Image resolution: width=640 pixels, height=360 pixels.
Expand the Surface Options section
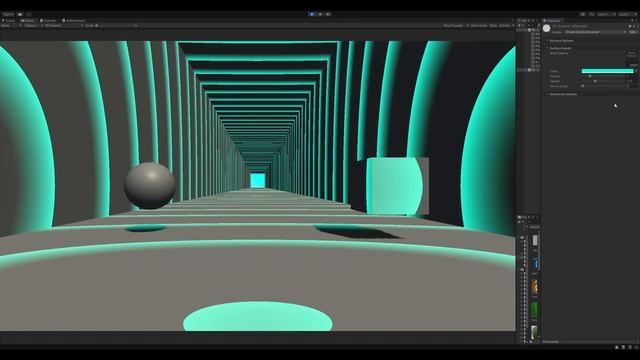coord(561,41)
